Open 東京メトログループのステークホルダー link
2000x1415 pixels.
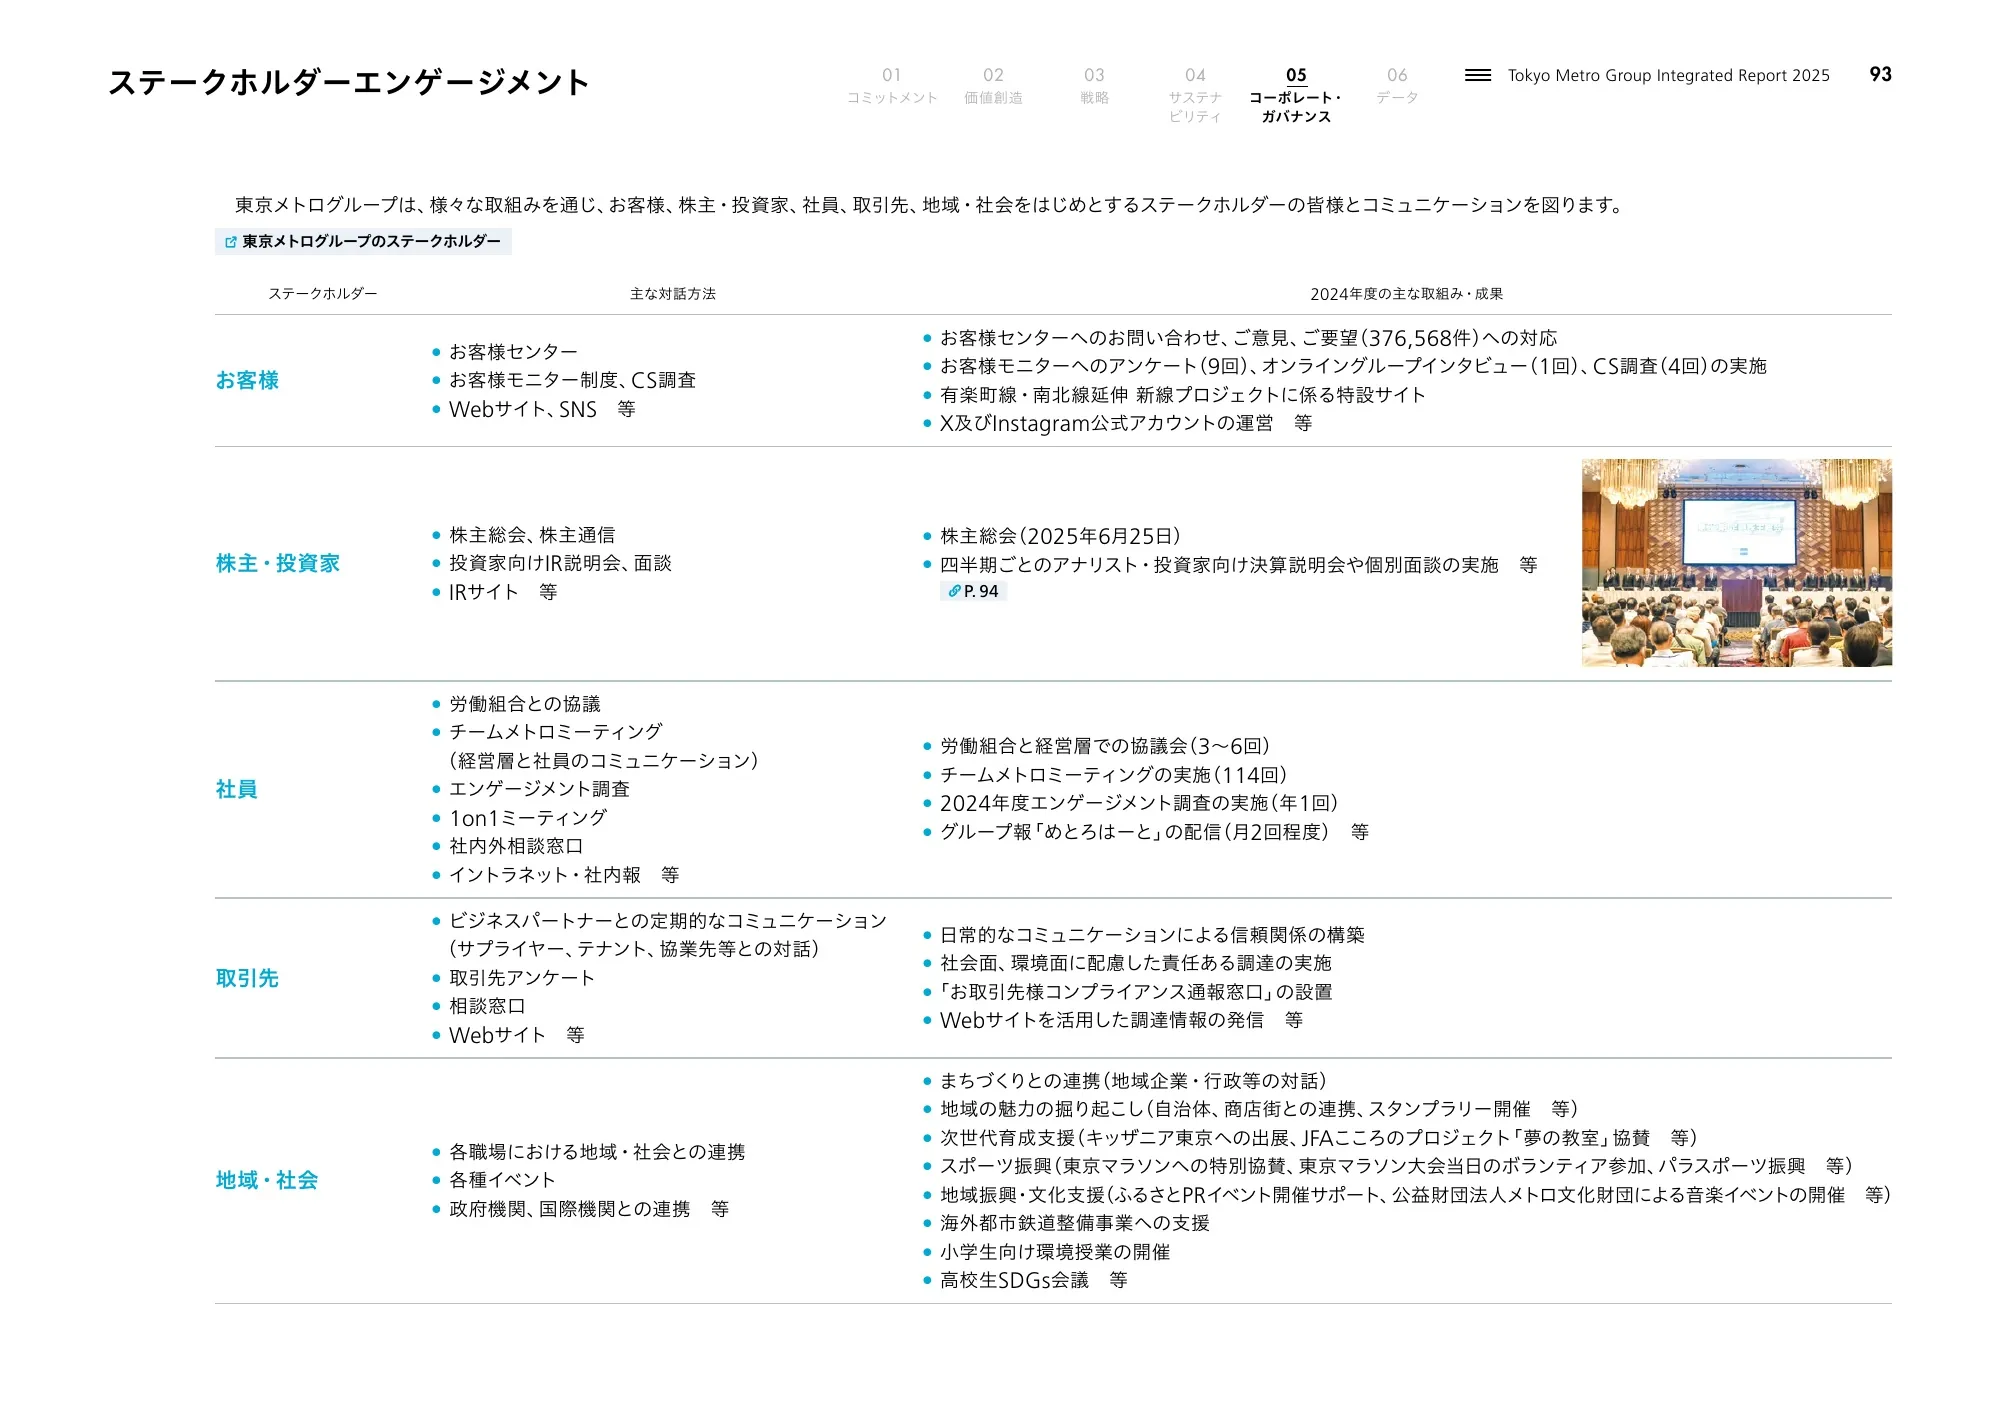pyautogui.click(x=363, y=242)
